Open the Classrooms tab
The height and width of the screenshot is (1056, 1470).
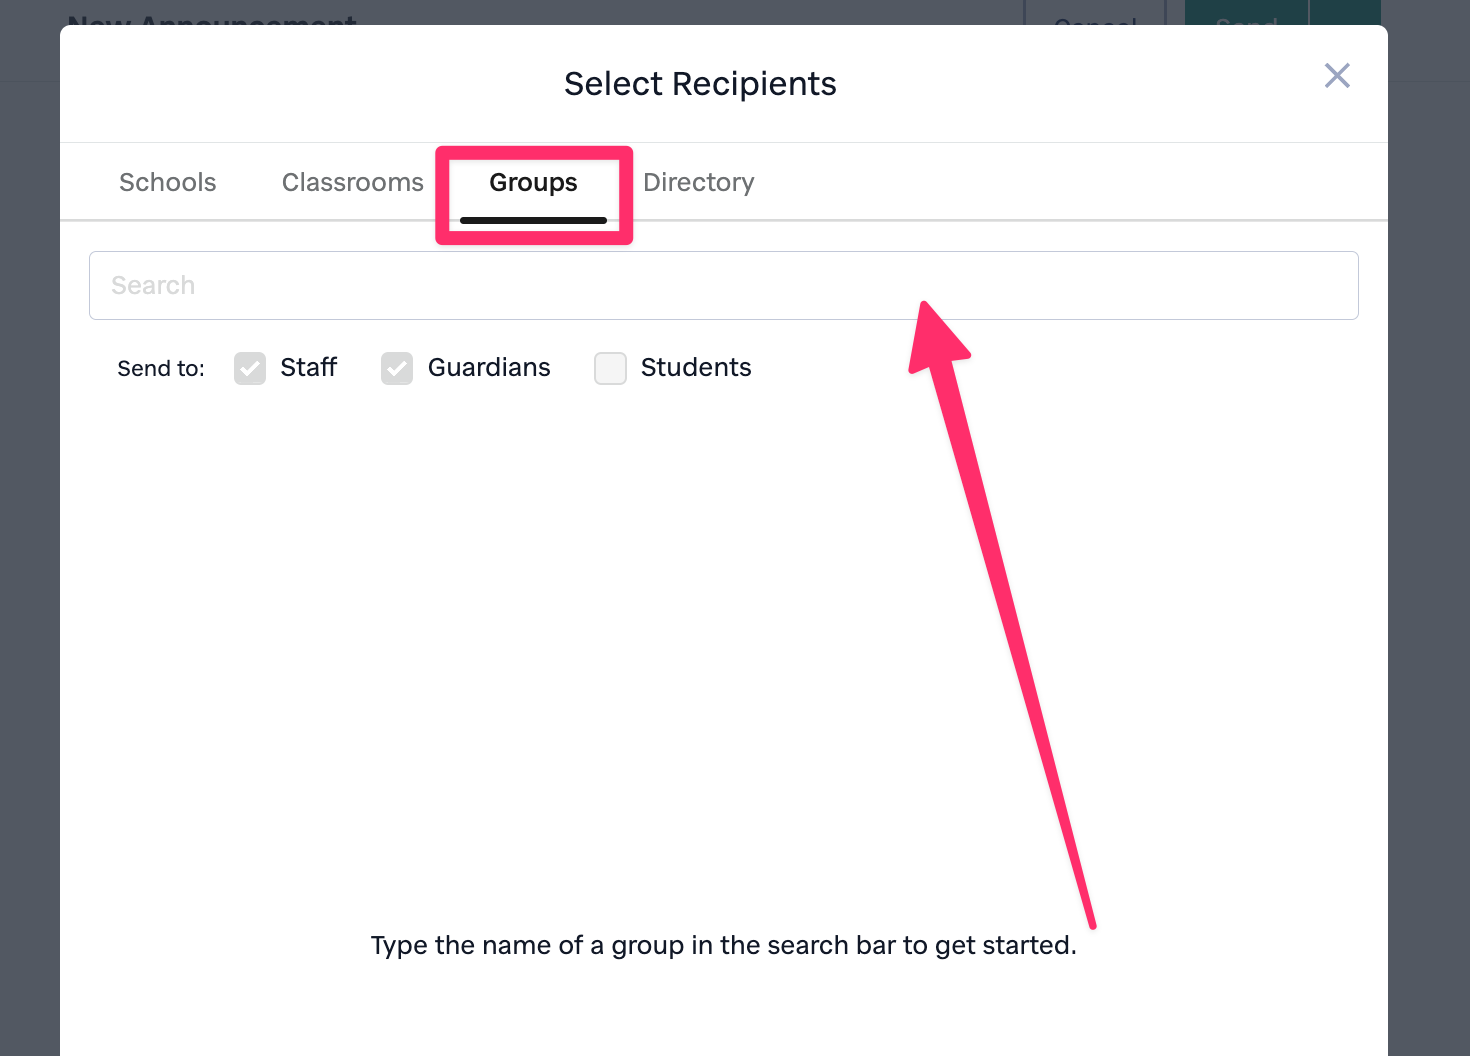pos(352,182)
